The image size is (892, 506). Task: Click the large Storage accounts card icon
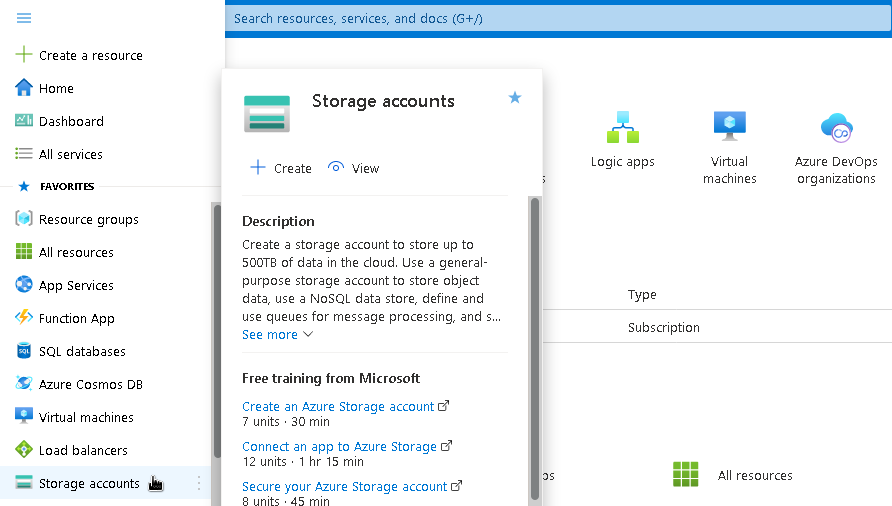click(x=267, y=114)
